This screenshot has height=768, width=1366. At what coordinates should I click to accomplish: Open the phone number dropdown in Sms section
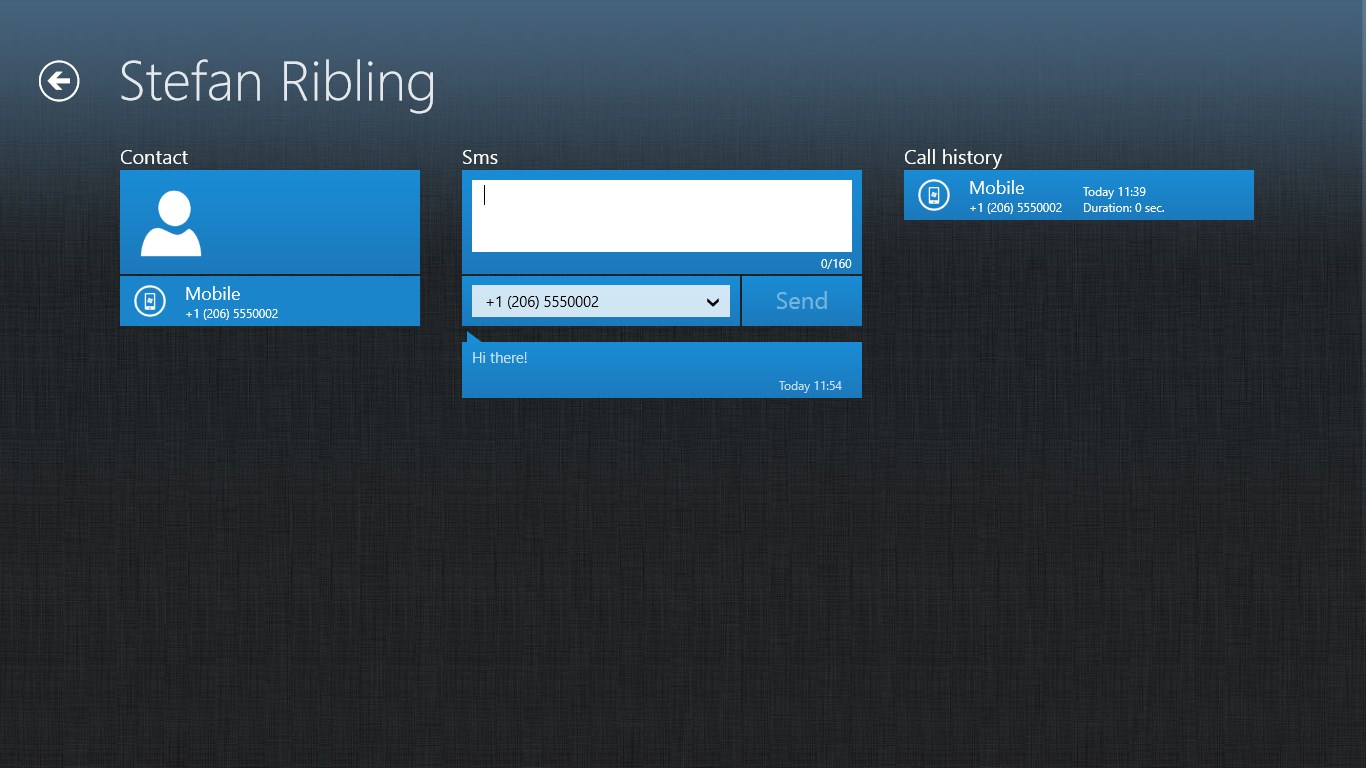point(600,301)
